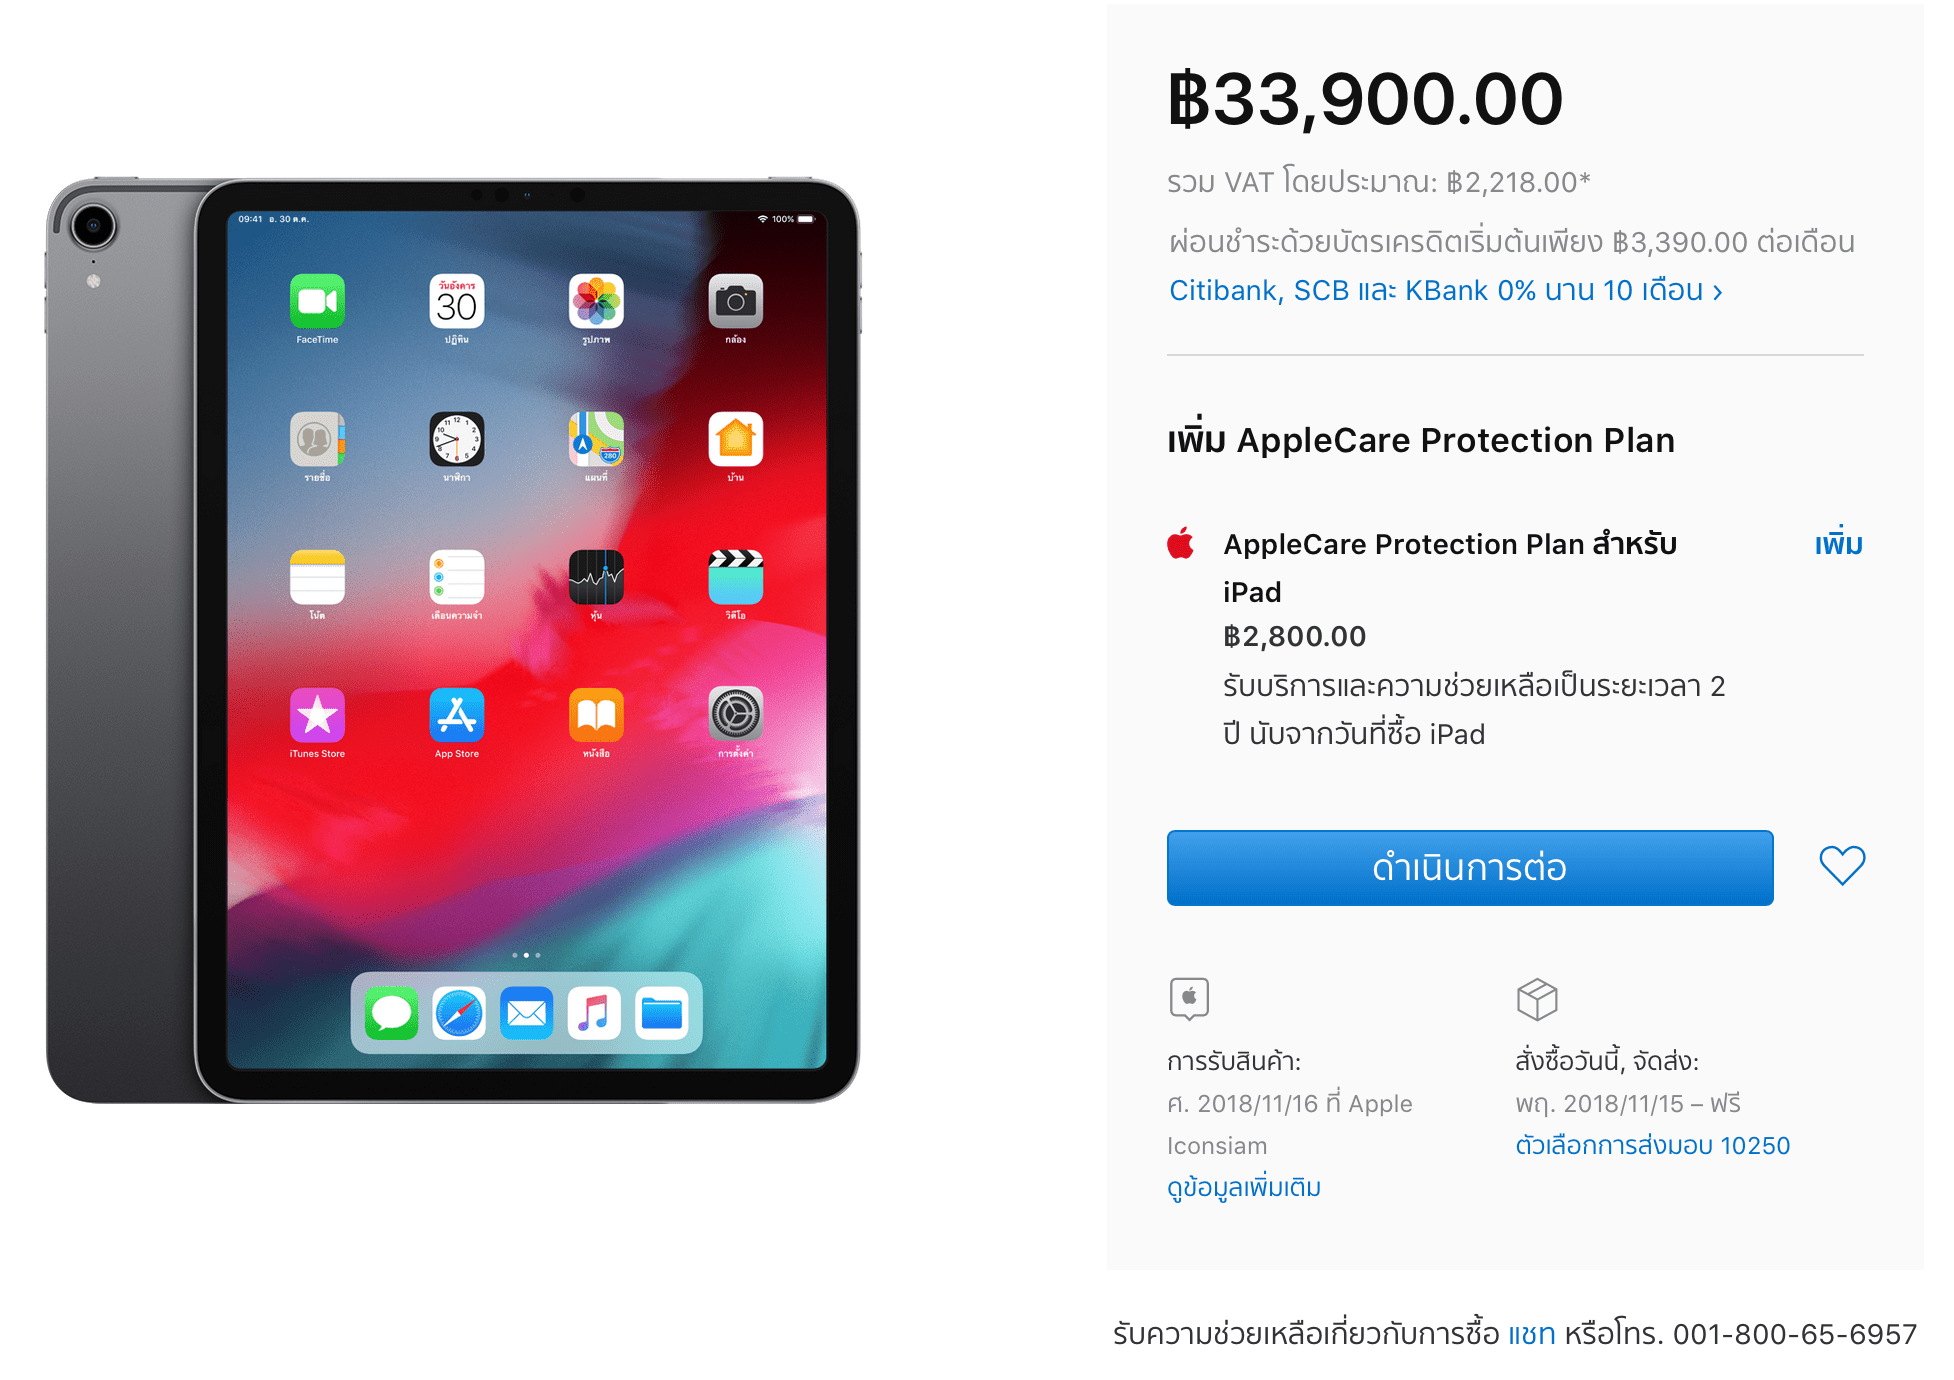Open Citibank, SCB, KBank 0% installment link
The image size is (1954, 1380).
pyautogui.click(x=1445, y=290)
